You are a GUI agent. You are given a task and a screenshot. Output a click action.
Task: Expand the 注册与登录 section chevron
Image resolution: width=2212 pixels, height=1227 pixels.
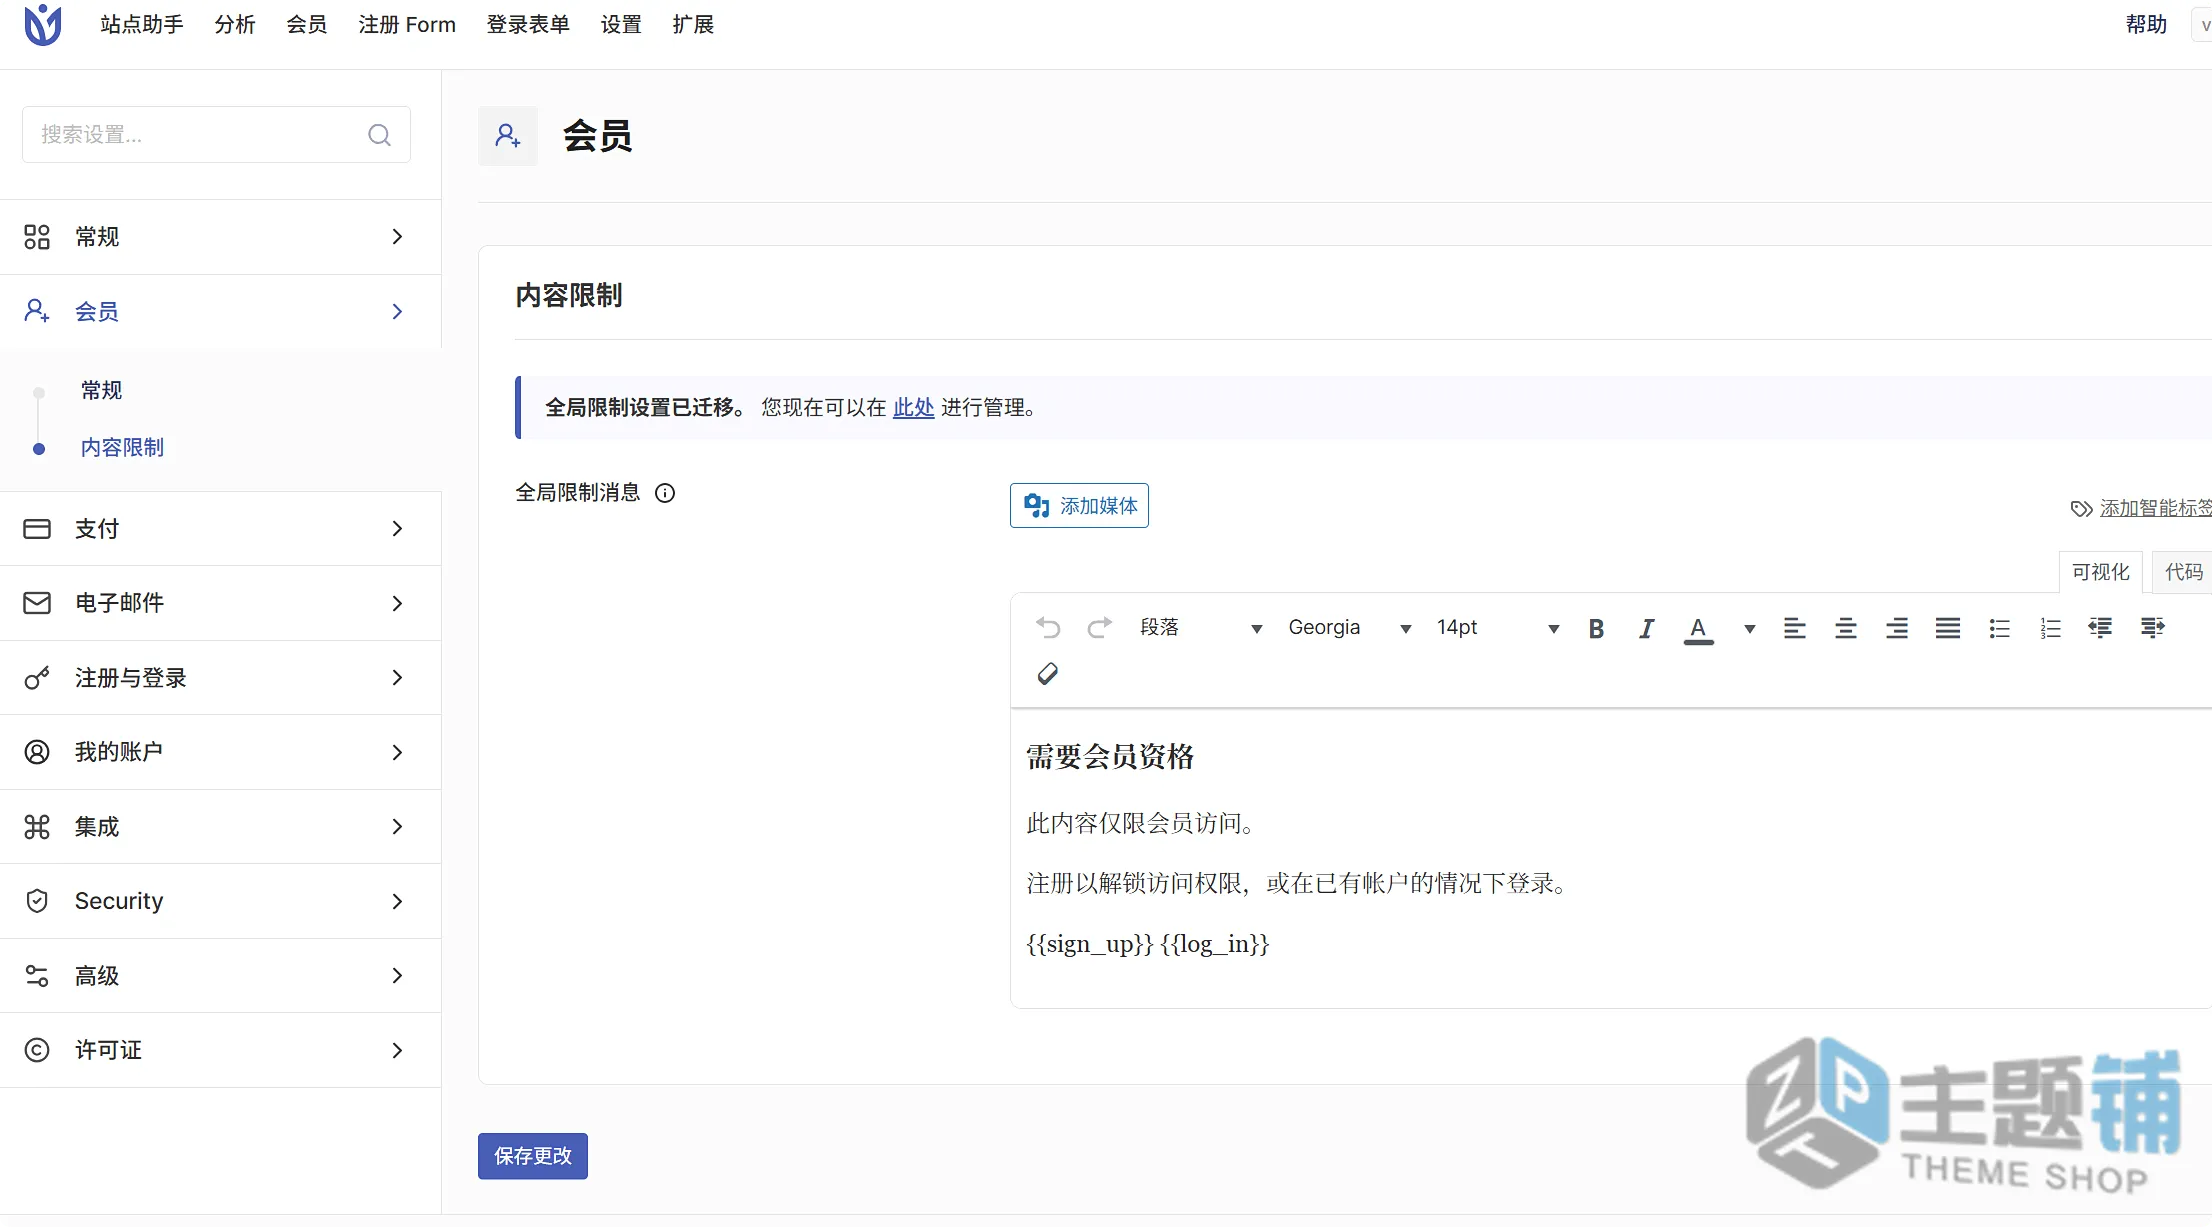[397, 678]
